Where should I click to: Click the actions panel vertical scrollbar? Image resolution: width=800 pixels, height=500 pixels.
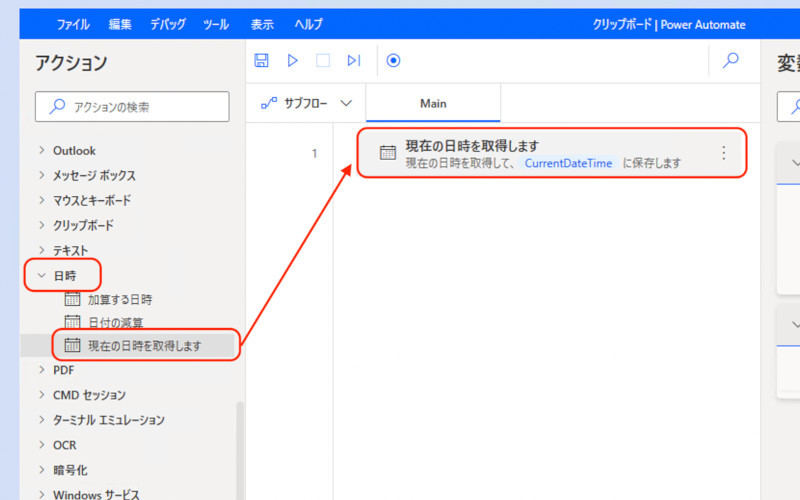240,451
